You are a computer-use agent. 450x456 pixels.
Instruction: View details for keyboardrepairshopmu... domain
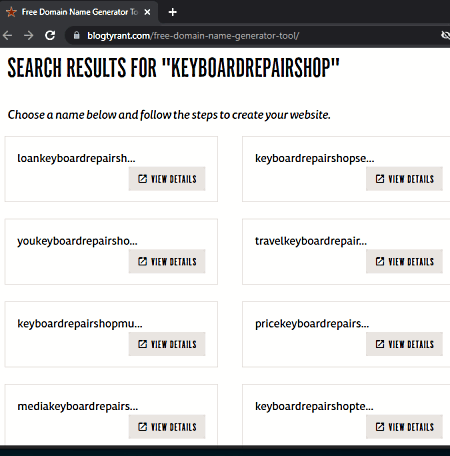pyautogui.click(x=167, y=344)
